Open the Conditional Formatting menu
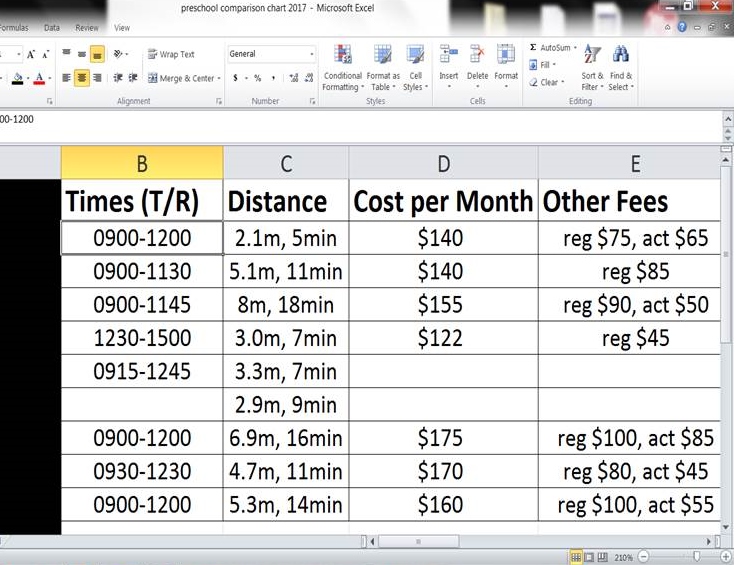Viewport: 738px width, 565px height. (343, 67)
